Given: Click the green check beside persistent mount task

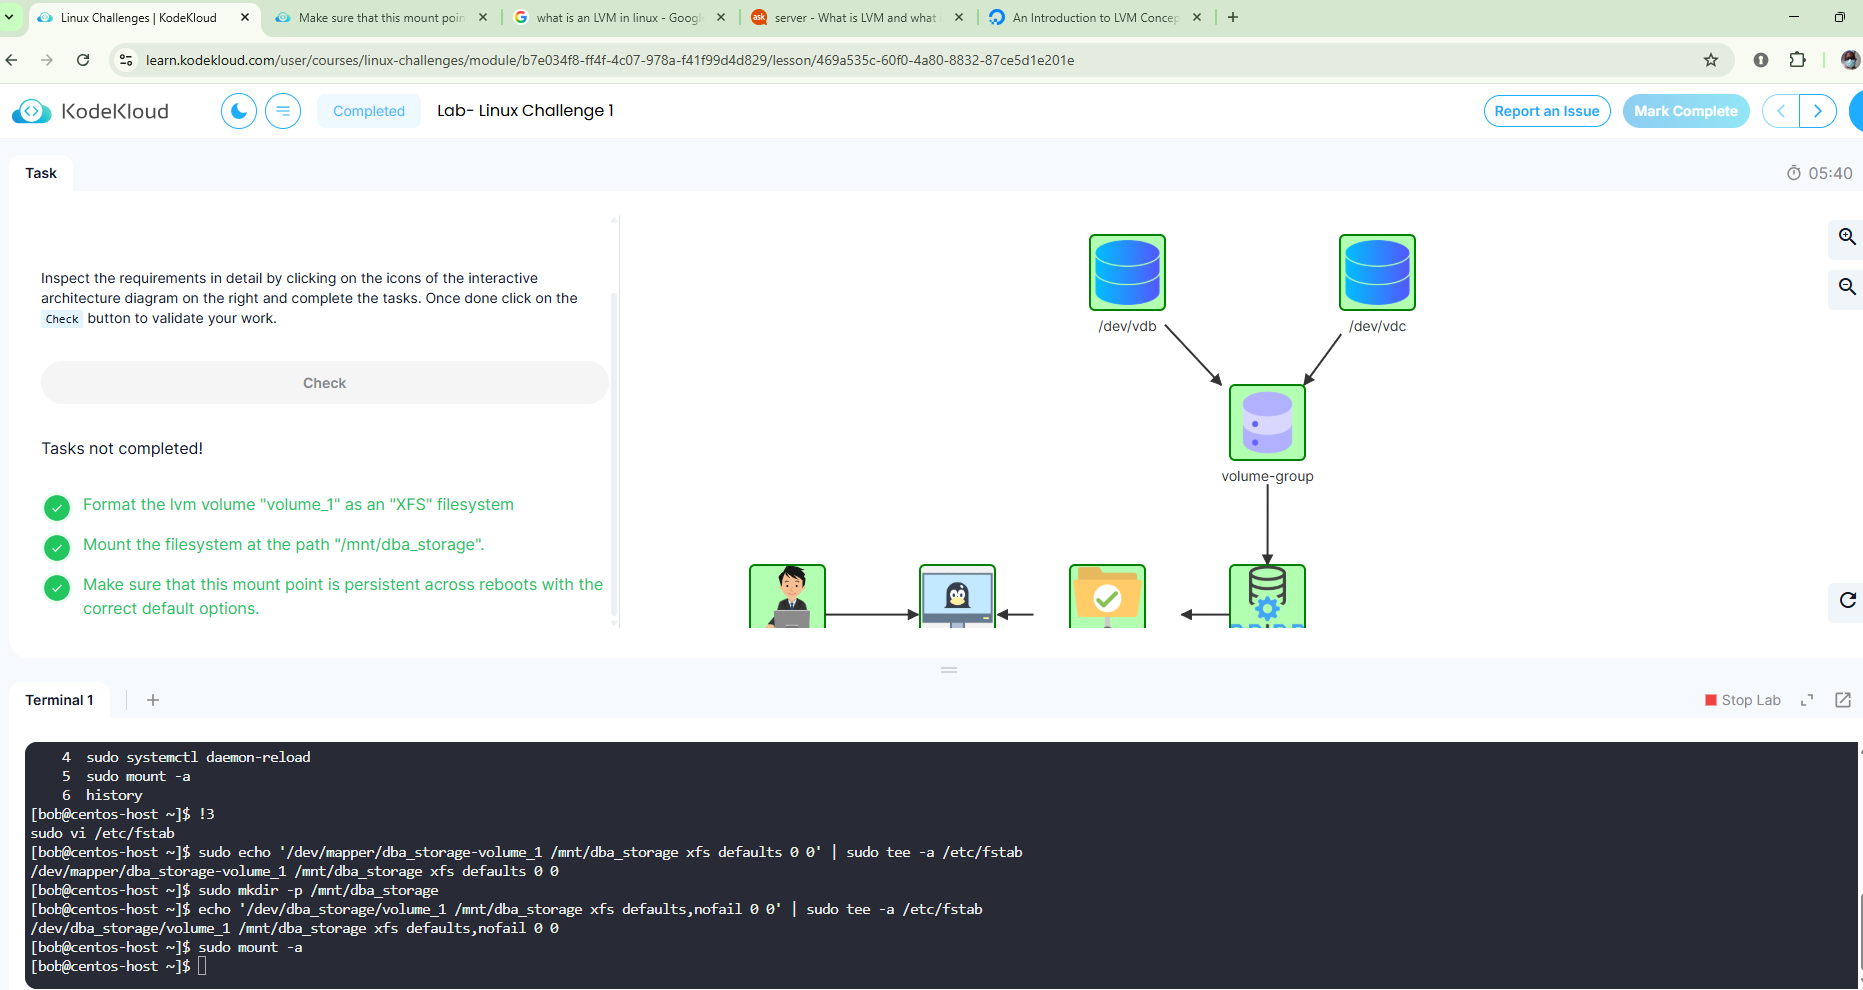Looking at the screenshot, I should (57, 588).
